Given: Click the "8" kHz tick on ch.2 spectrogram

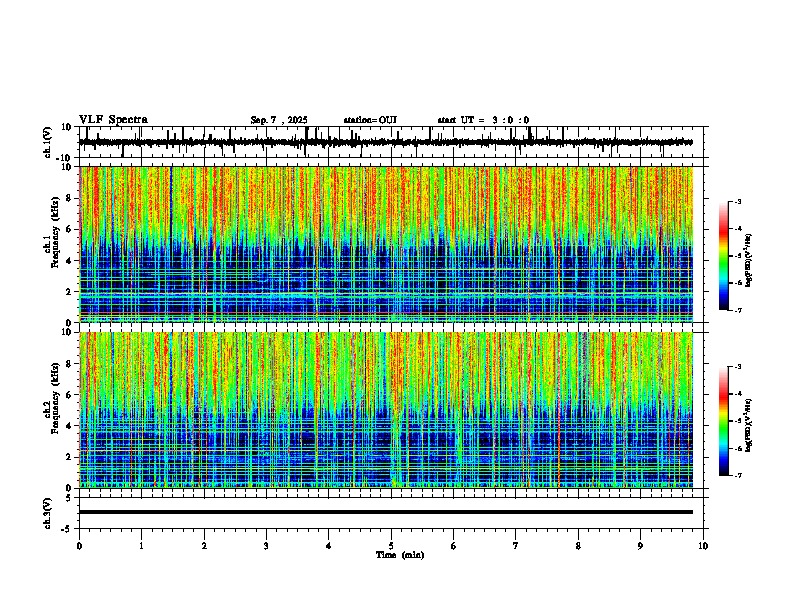Looking at the screenshot, I should (x=69, y=364).
